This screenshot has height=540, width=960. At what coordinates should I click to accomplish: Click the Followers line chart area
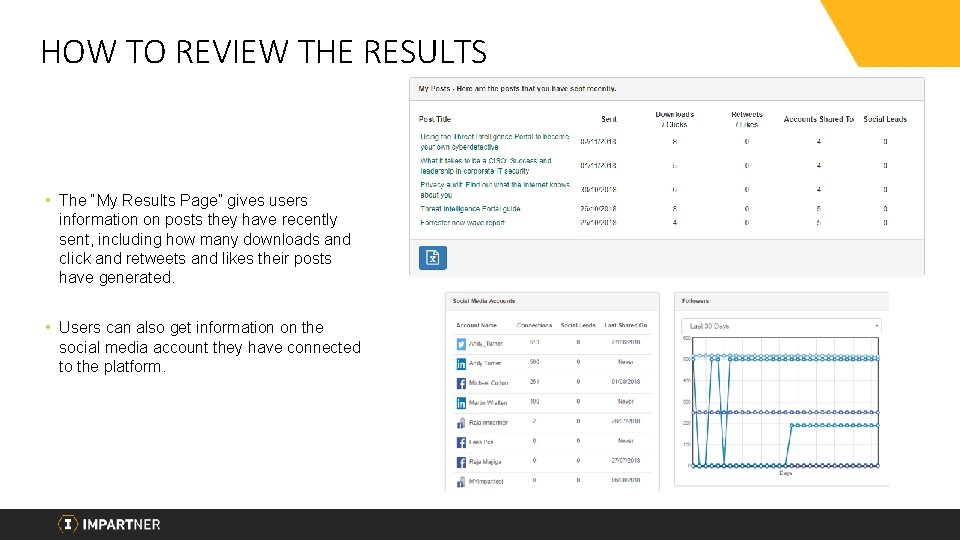point(786,402)
